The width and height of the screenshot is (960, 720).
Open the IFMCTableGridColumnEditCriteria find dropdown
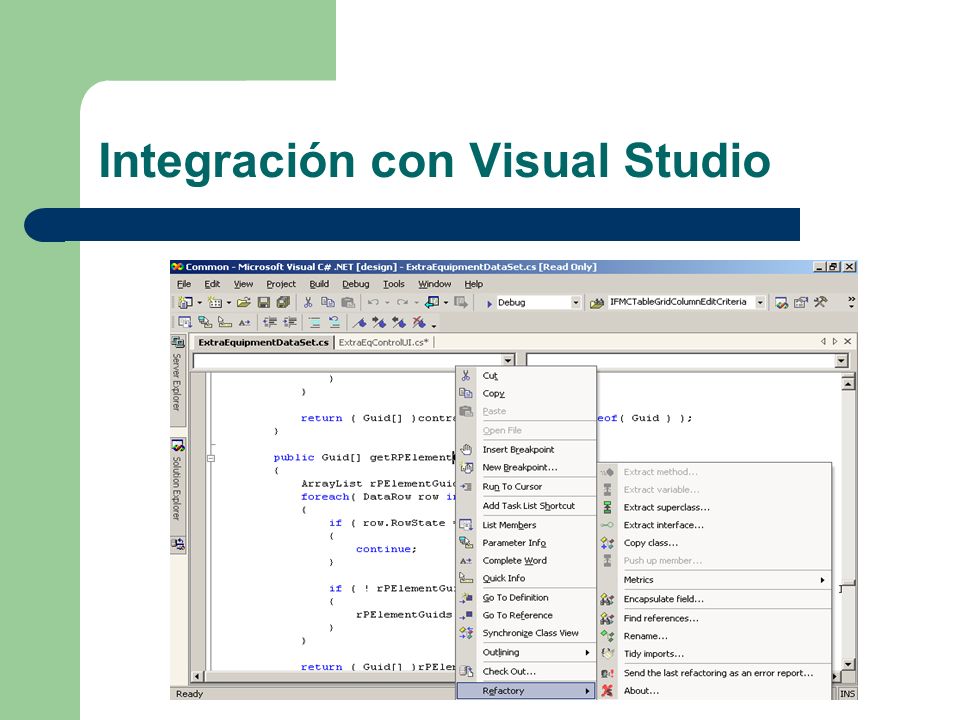pos(760,302)
